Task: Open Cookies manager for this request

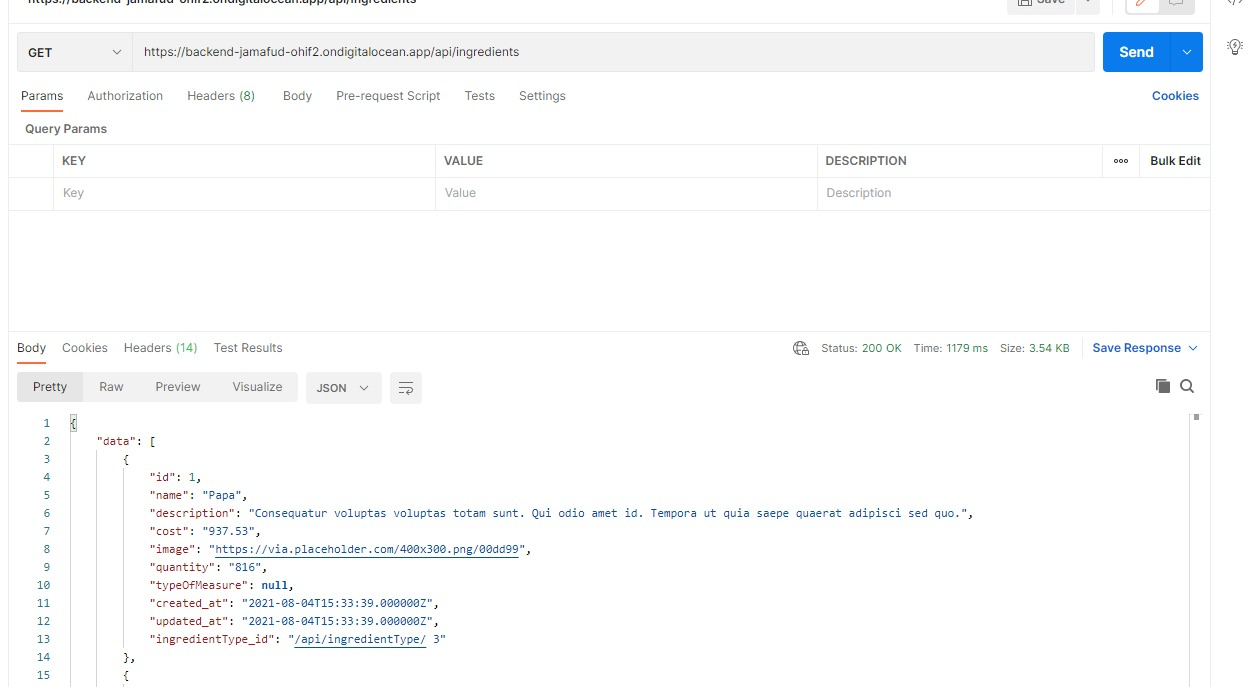Action: click(x=1174, y=95)
